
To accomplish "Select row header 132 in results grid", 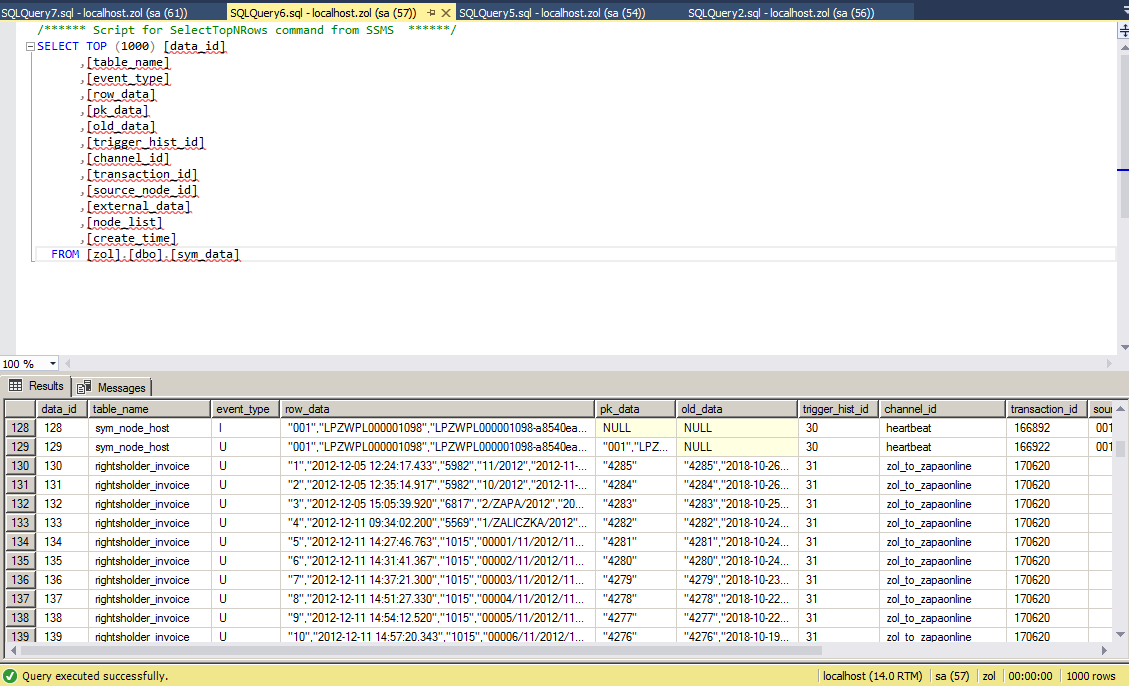I will 20,504.
